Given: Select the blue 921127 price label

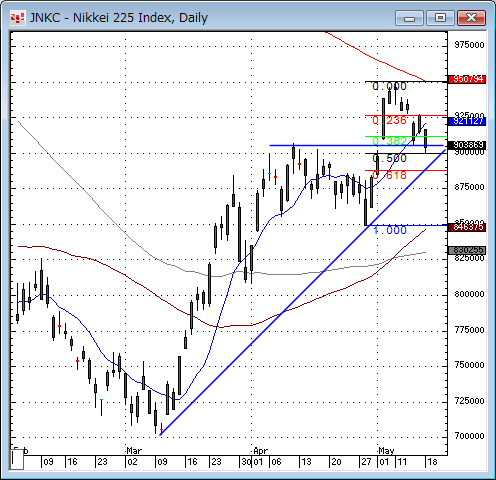Looking at the screenshot, I should 467,121.
